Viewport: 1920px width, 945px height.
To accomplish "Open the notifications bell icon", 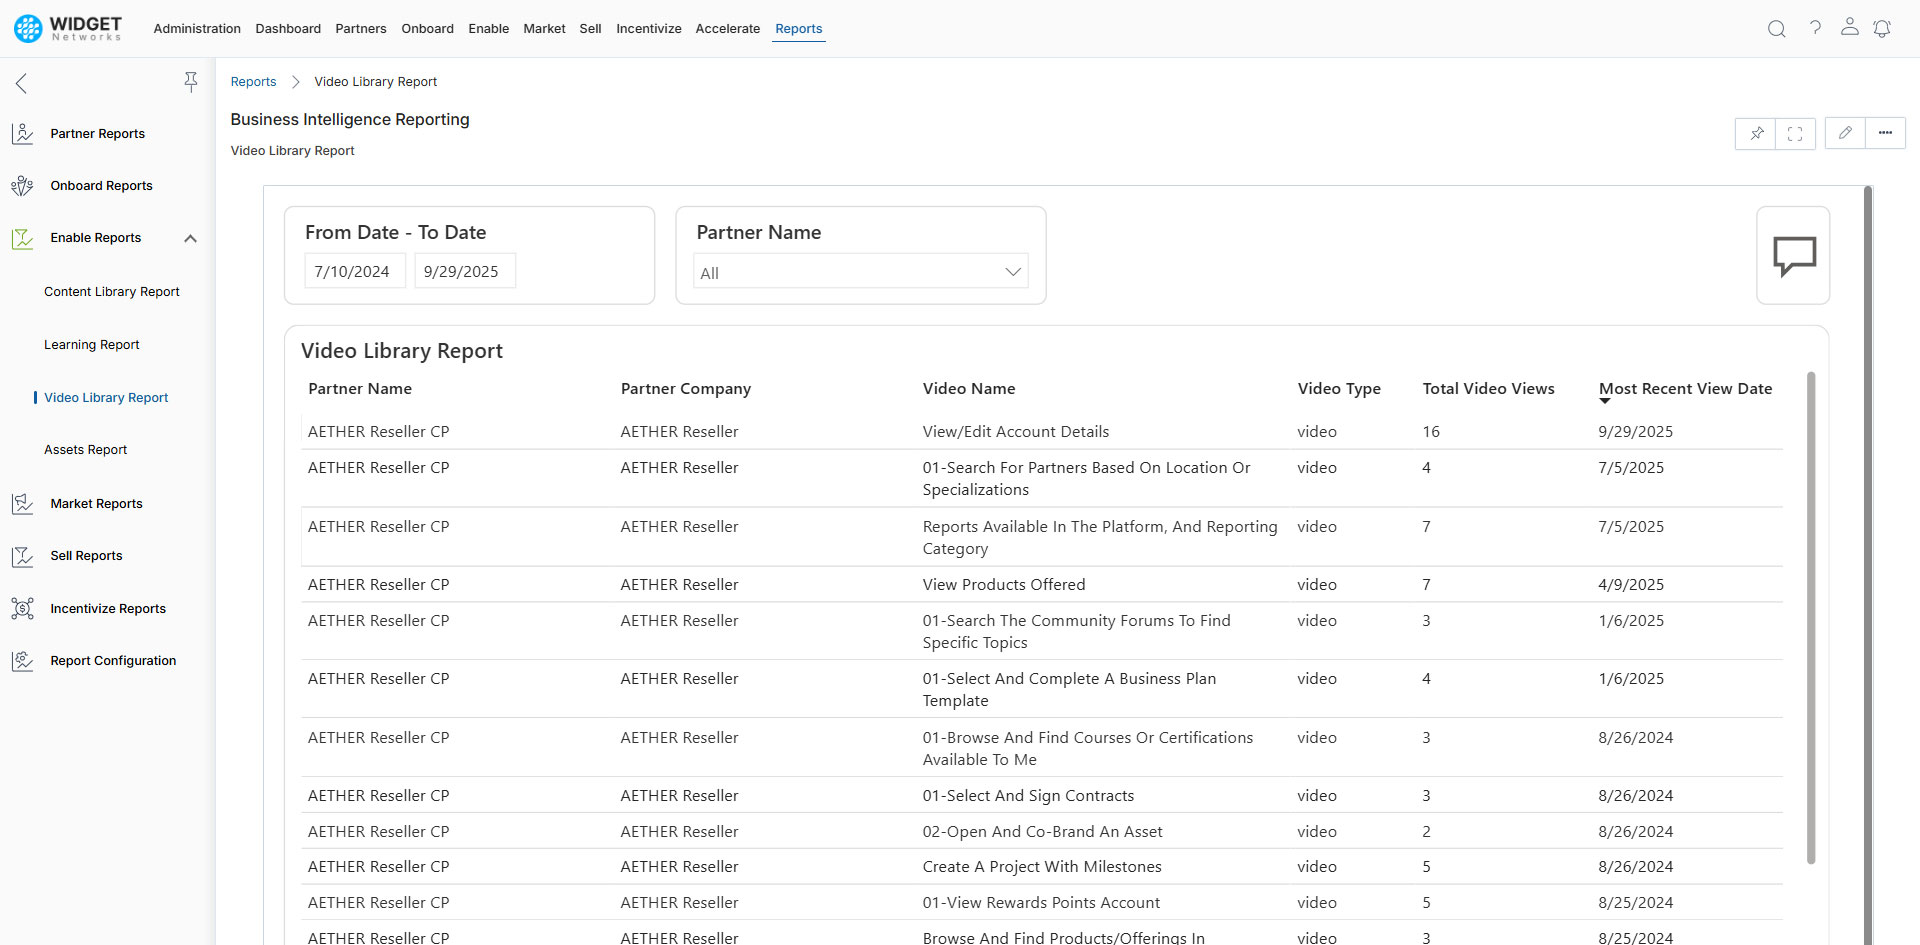I will [1882, 29].
